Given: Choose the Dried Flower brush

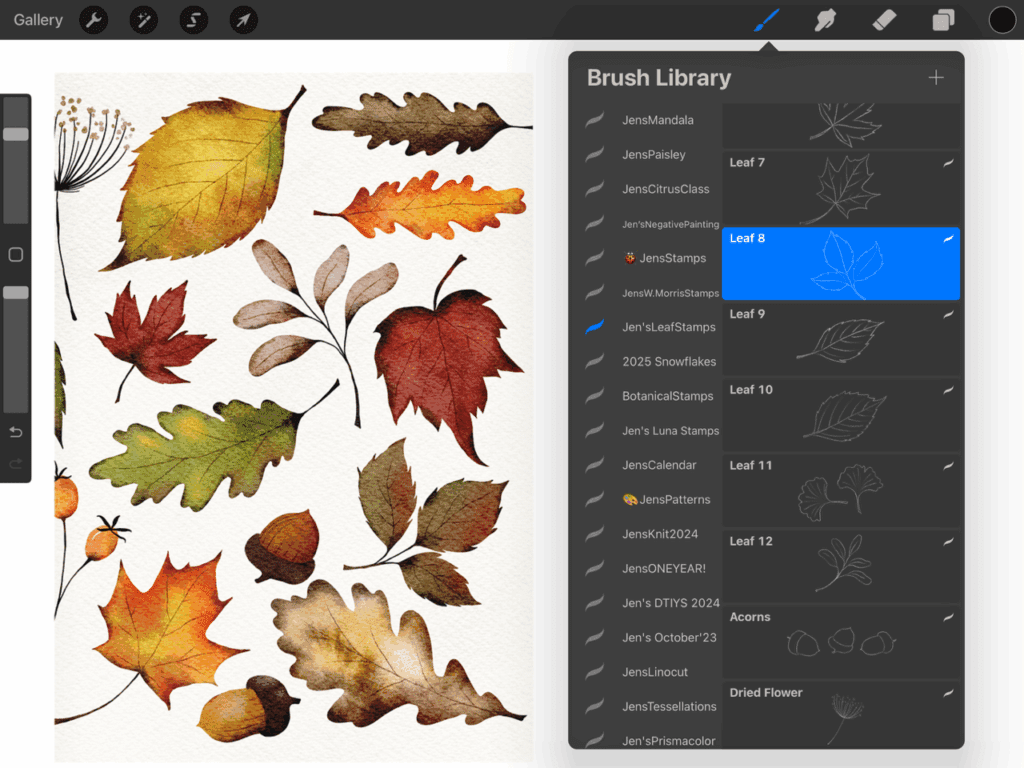Looking at the screenshot, I should [x=840, y=716].
